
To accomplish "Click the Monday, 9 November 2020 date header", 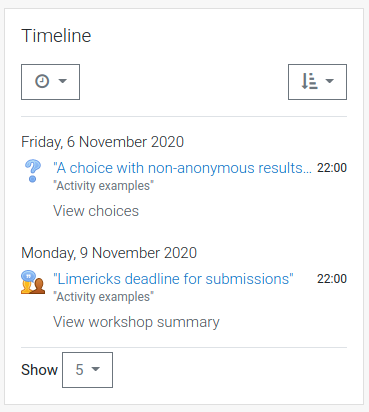I will (109, 253).
